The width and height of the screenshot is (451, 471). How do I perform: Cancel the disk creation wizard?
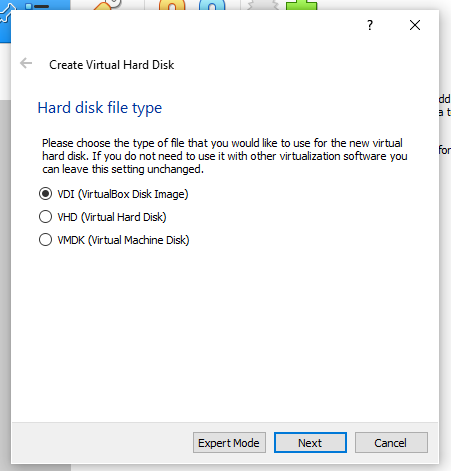(x=391, y=443)
